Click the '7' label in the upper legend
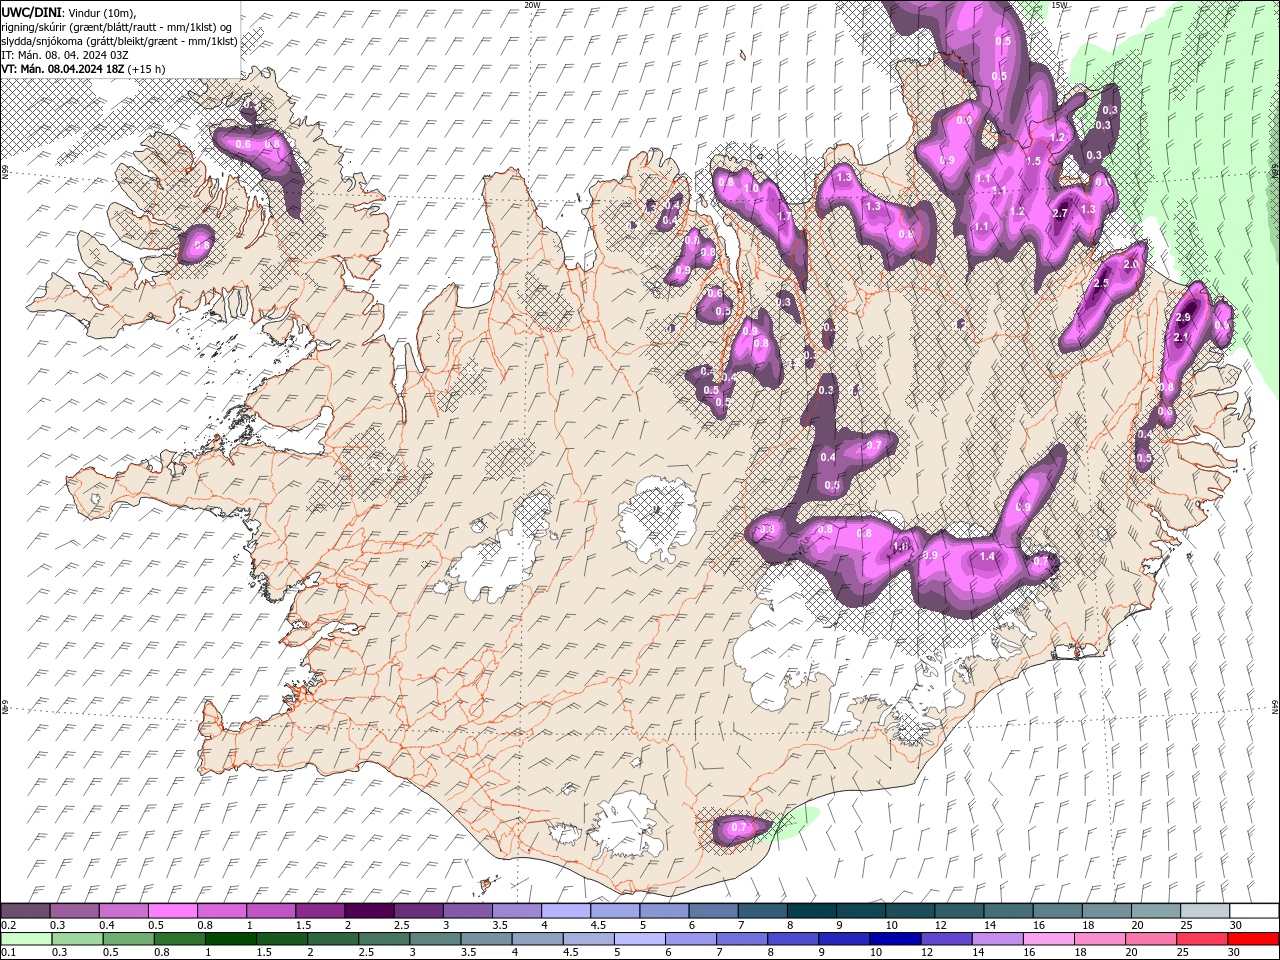Viewport: 1280px width, 960px height. pyautogui.click(x=743, y=925)
